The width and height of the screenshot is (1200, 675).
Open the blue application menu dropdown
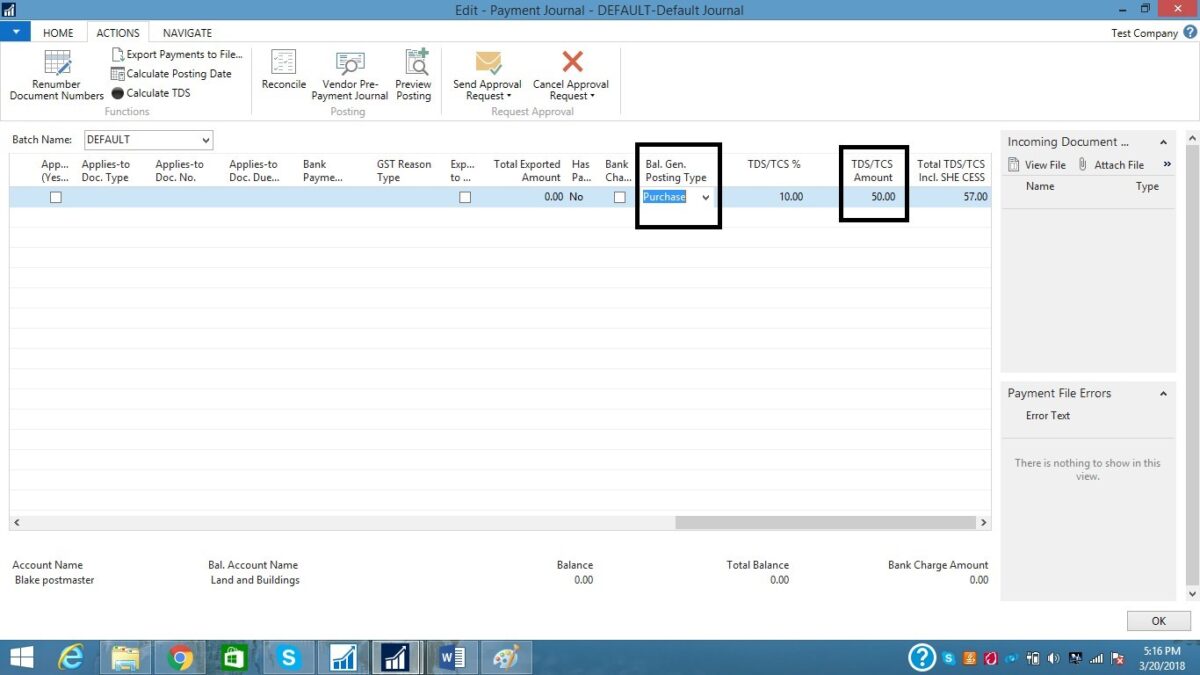pyautogui.click(x=15, y=32)
